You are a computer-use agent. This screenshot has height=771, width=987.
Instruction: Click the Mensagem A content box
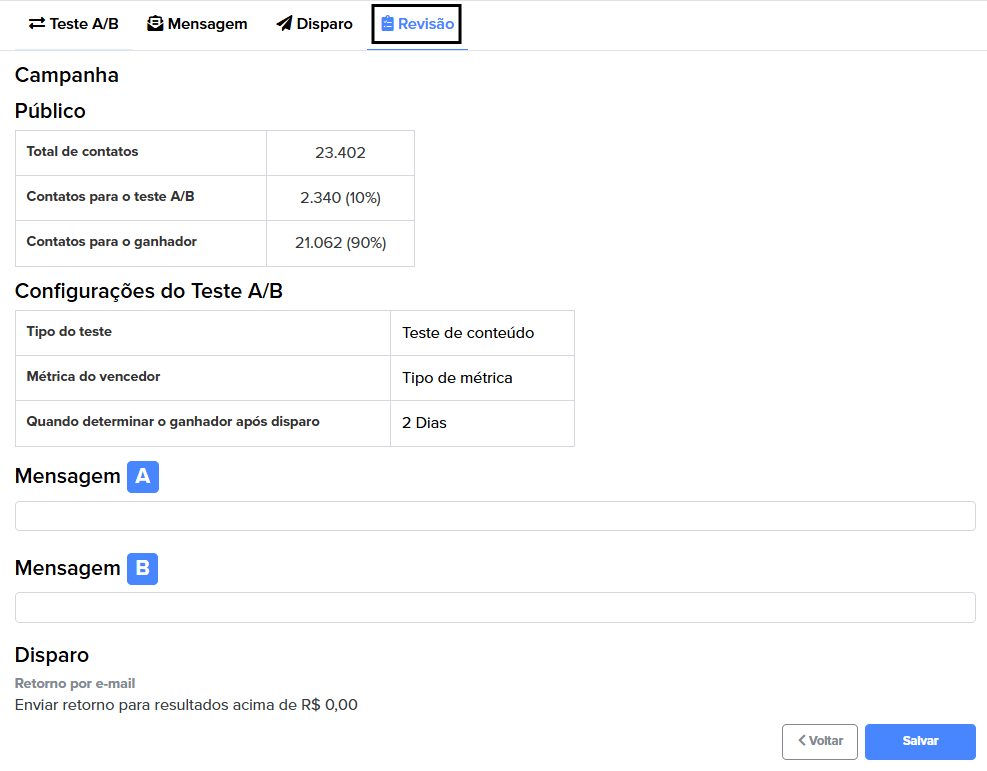[x=495, y=516]
